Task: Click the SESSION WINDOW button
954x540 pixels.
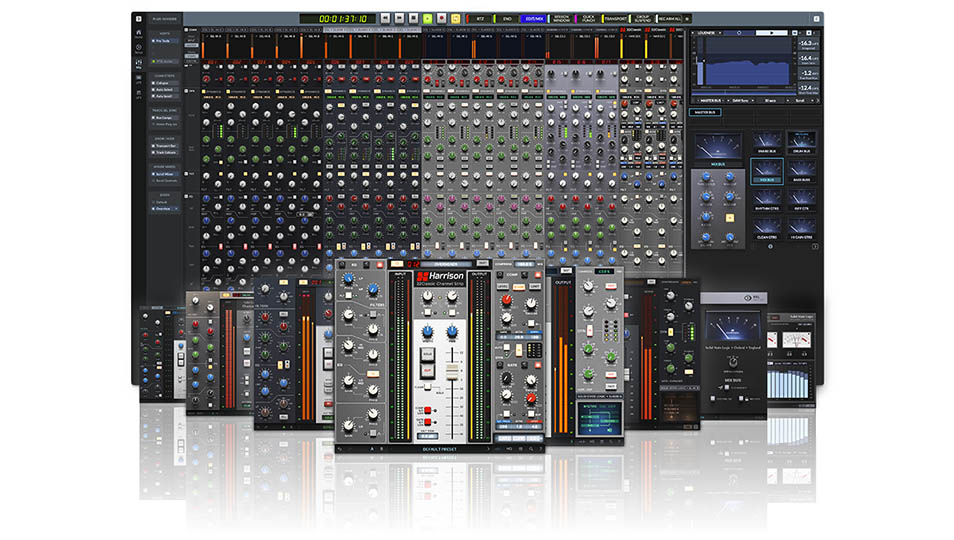Action: [x=562, y=19]
